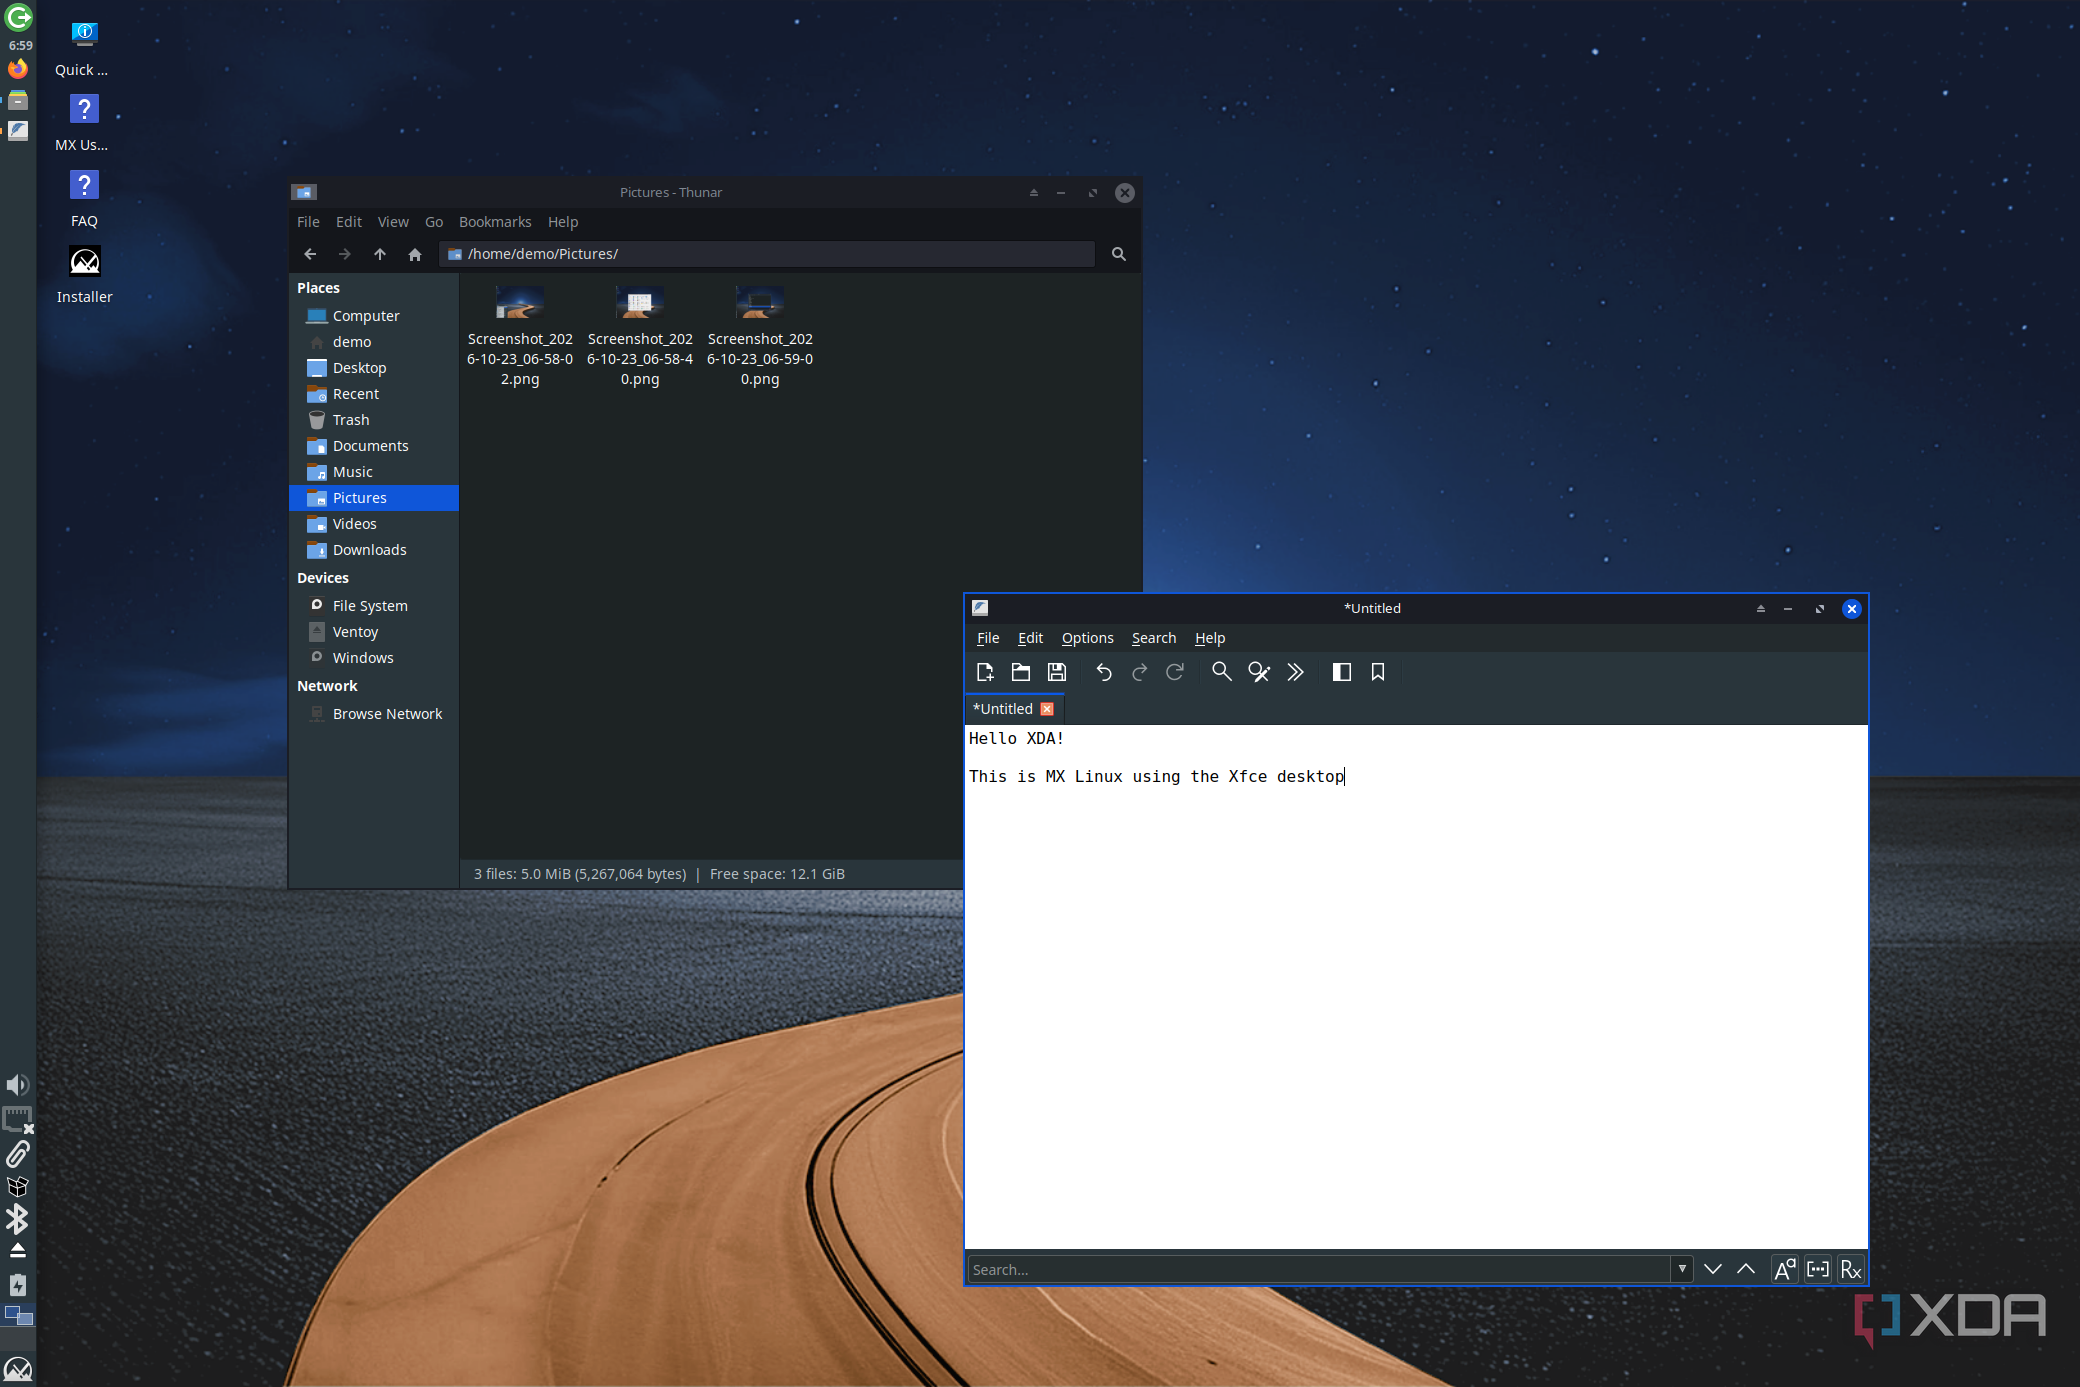Open Thunar's View menu
This screenshot has height=1387, width=2080.
(393, 222)
